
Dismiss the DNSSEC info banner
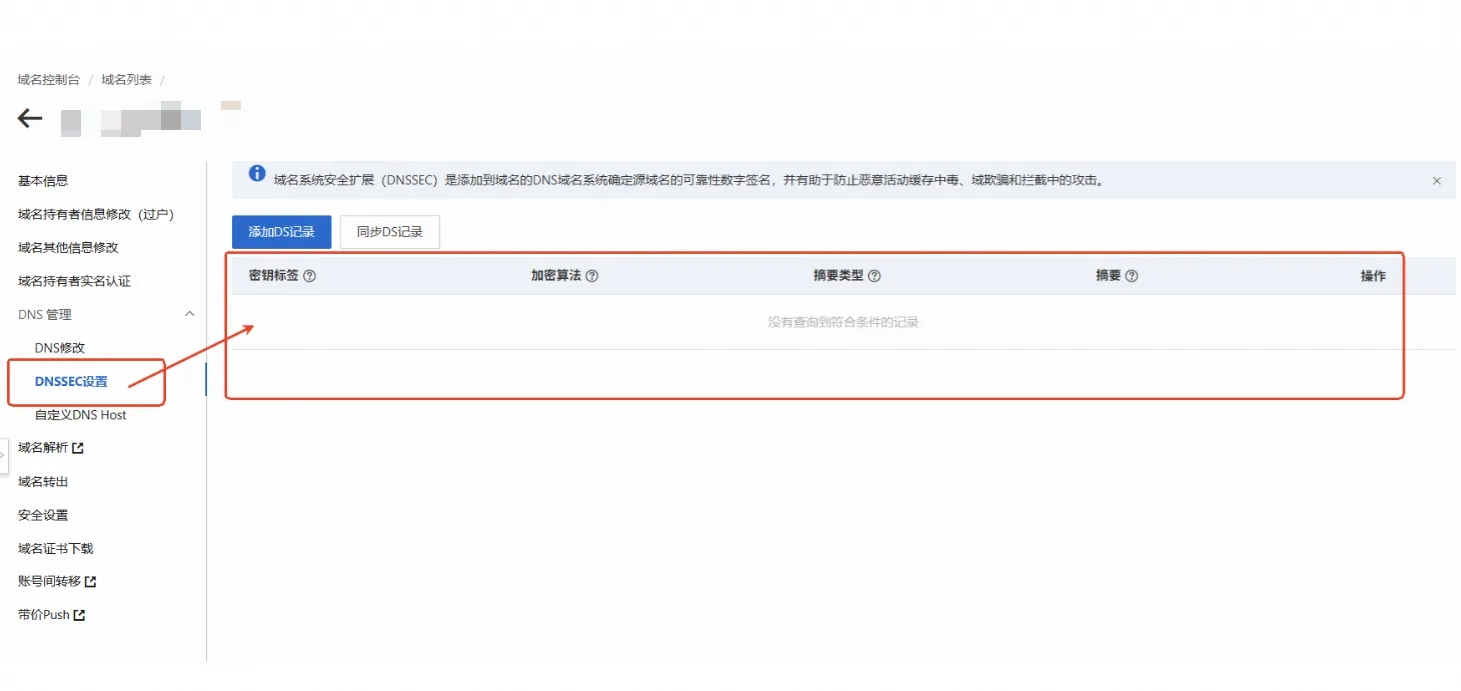pyautogui.click(x=1436, y=181)
